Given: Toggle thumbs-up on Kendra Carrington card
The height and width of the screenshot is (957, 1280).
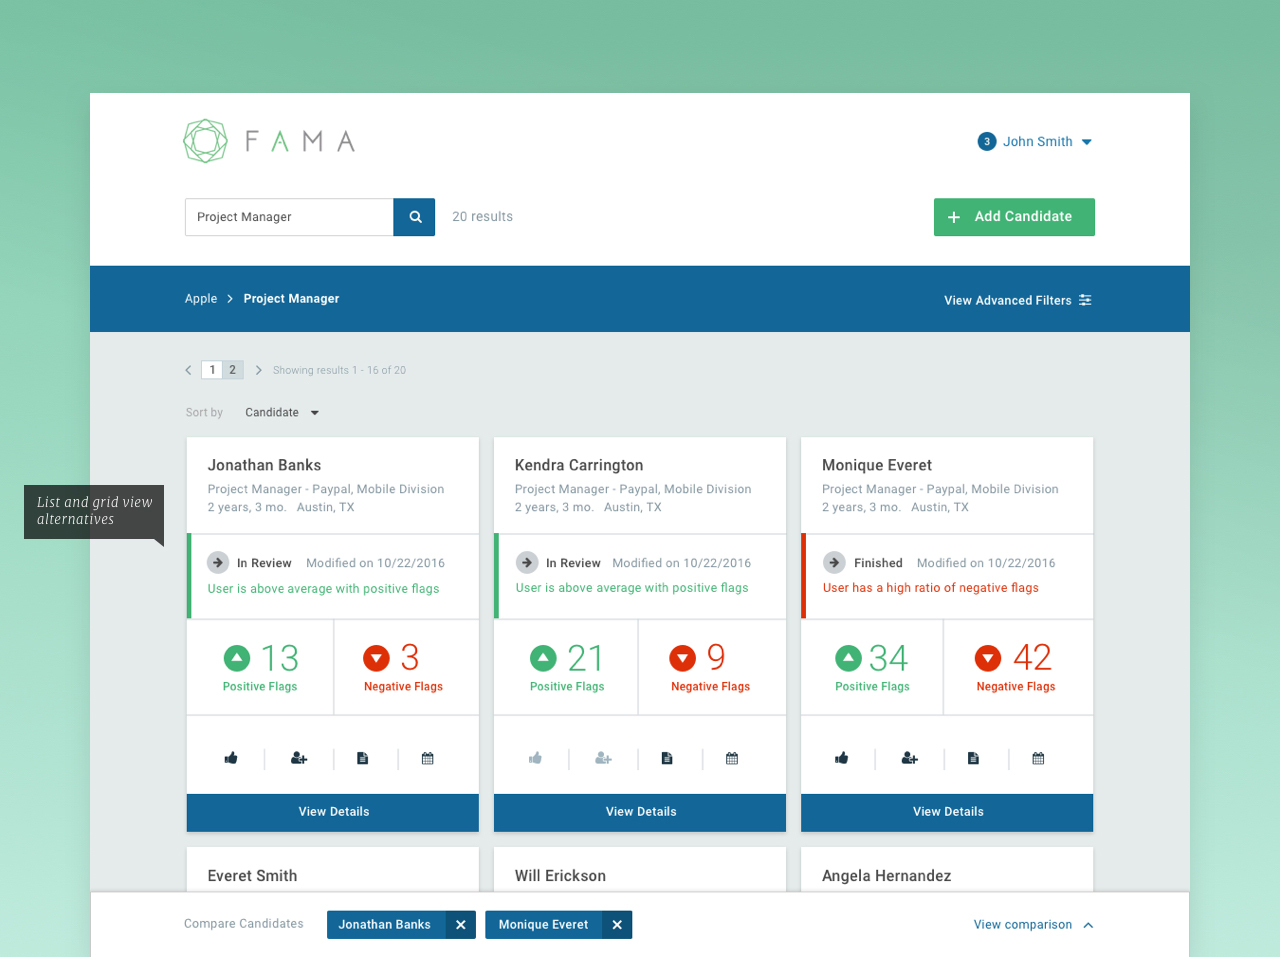Looking at the screenshot, I should coord(536,759).
